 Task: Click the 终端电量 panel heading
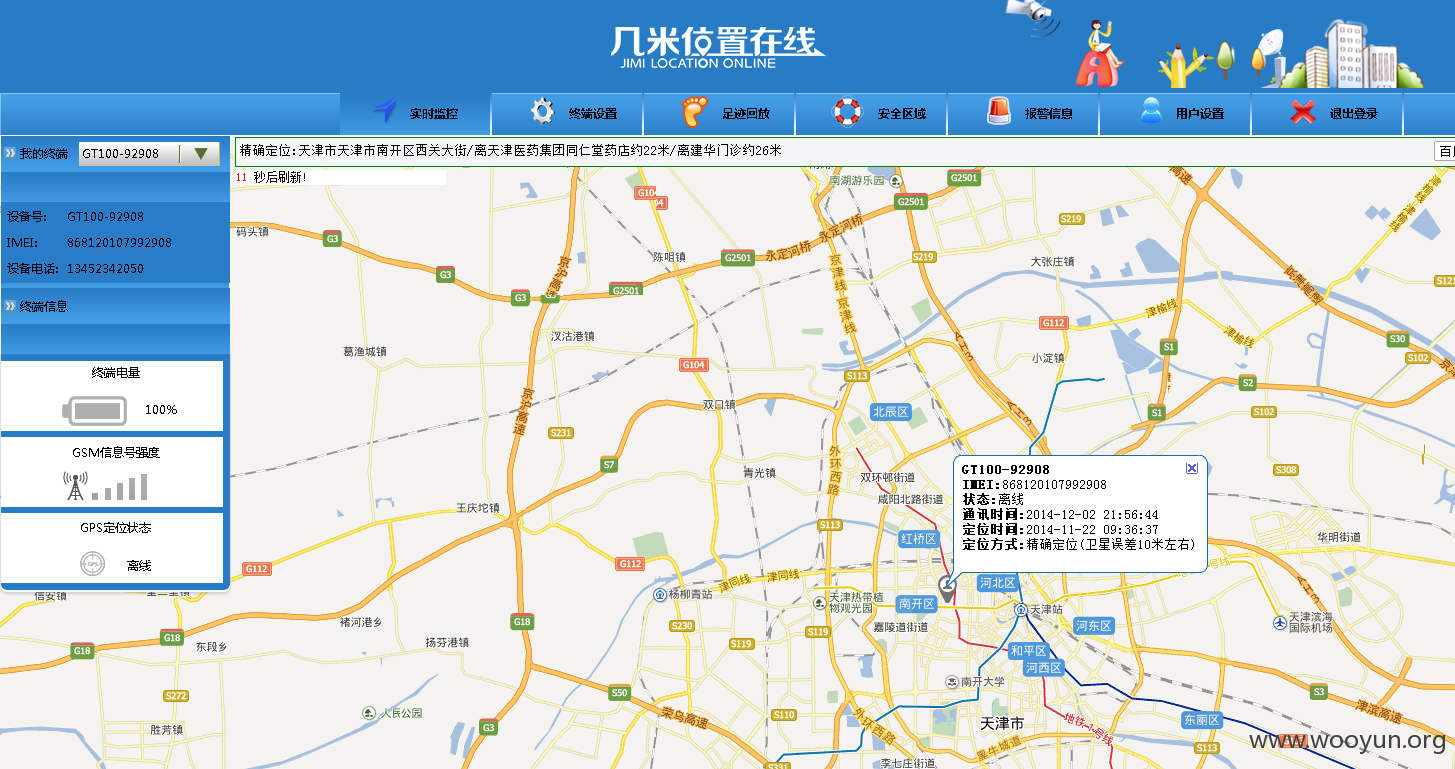(x=116, y=373)
